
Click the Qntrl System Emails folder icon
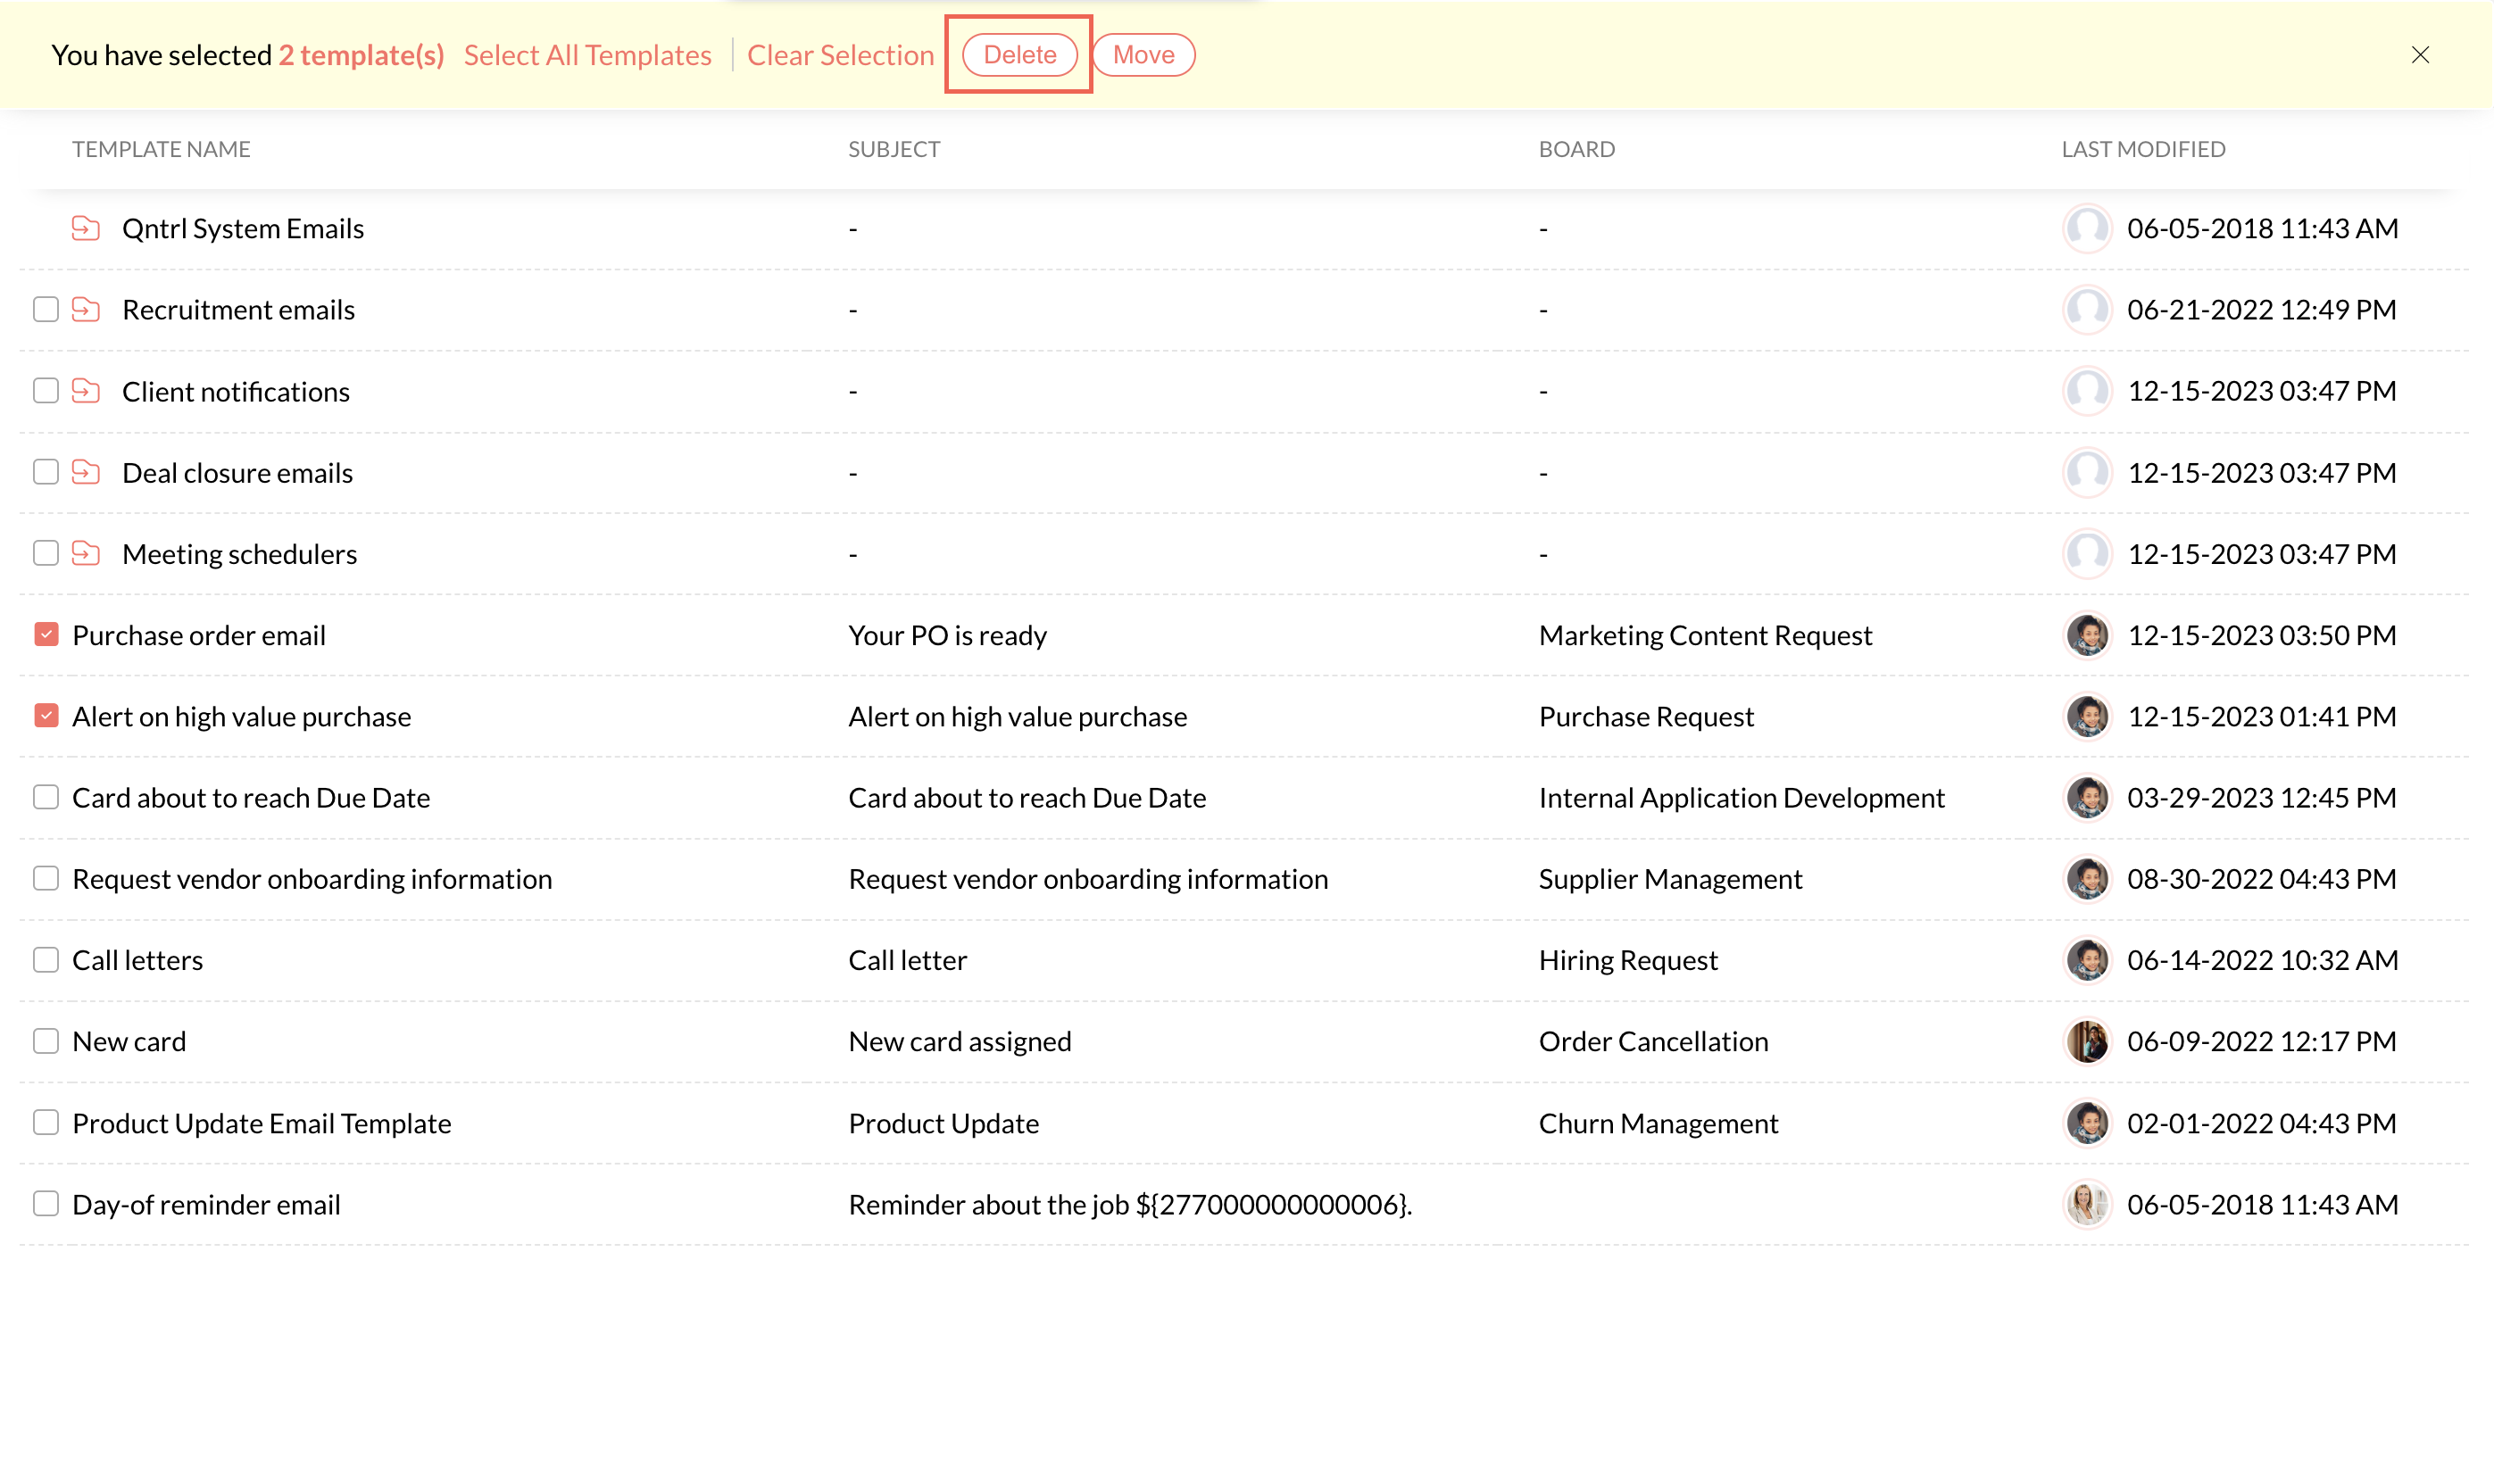pyautogui.click(x=86, y=228)
